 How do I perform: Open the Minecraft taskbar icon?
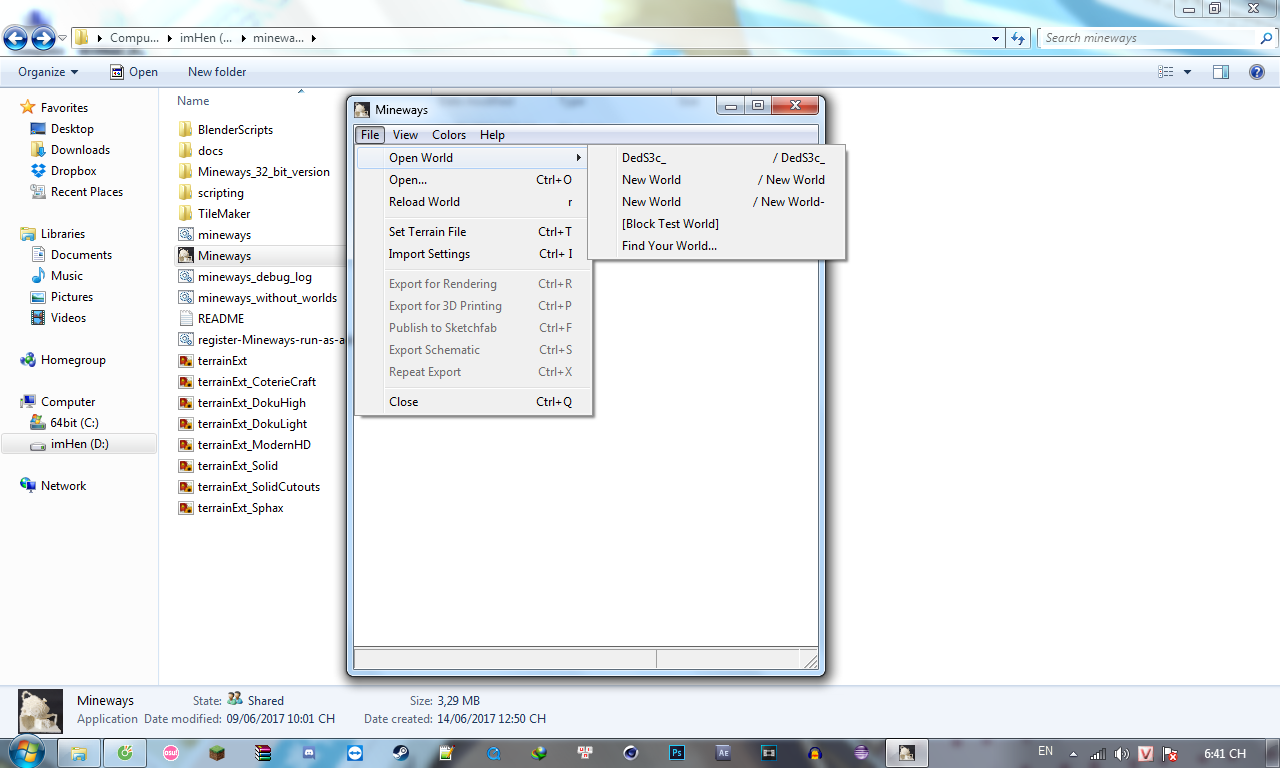[218, 753]
